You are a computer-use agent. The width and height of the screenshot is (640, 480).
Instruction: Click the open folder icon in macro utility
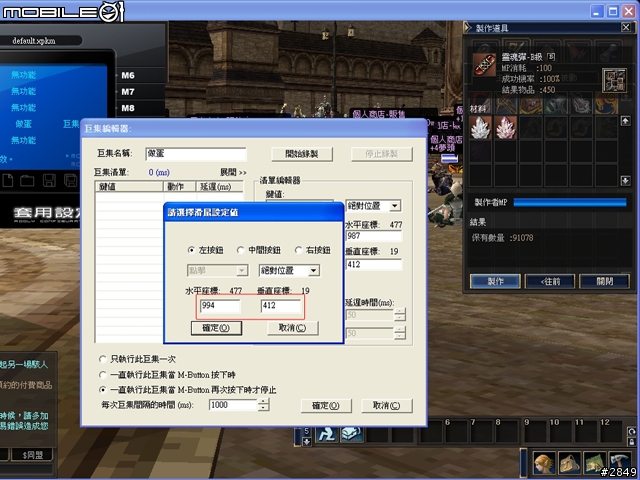(27, 180)
